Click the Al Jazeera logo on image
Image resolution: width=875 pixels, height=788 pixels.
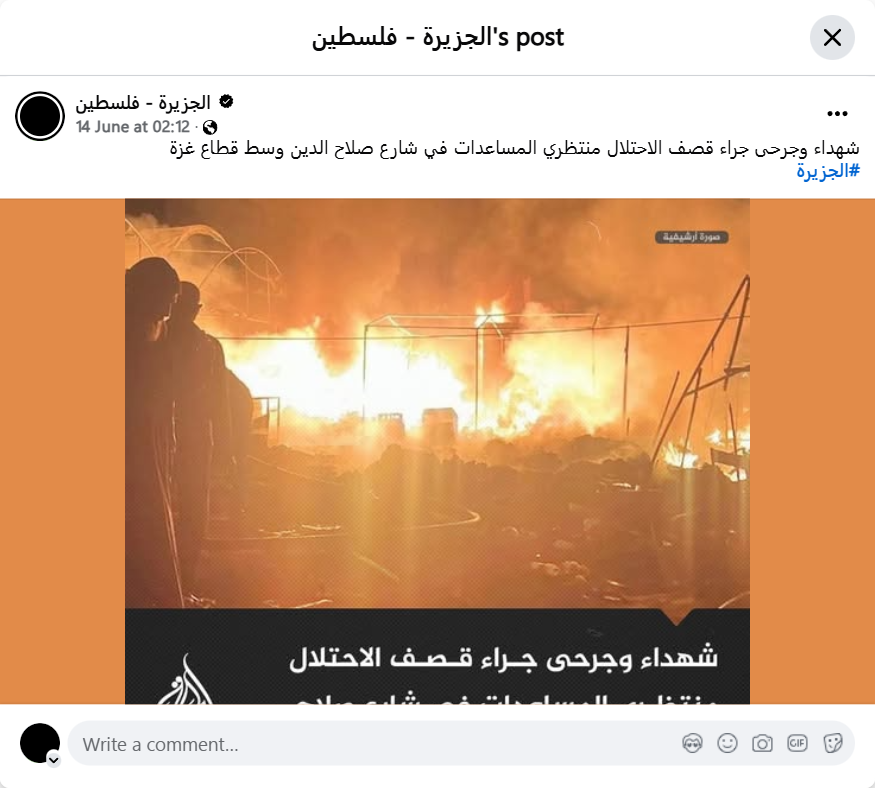point(185,682)
